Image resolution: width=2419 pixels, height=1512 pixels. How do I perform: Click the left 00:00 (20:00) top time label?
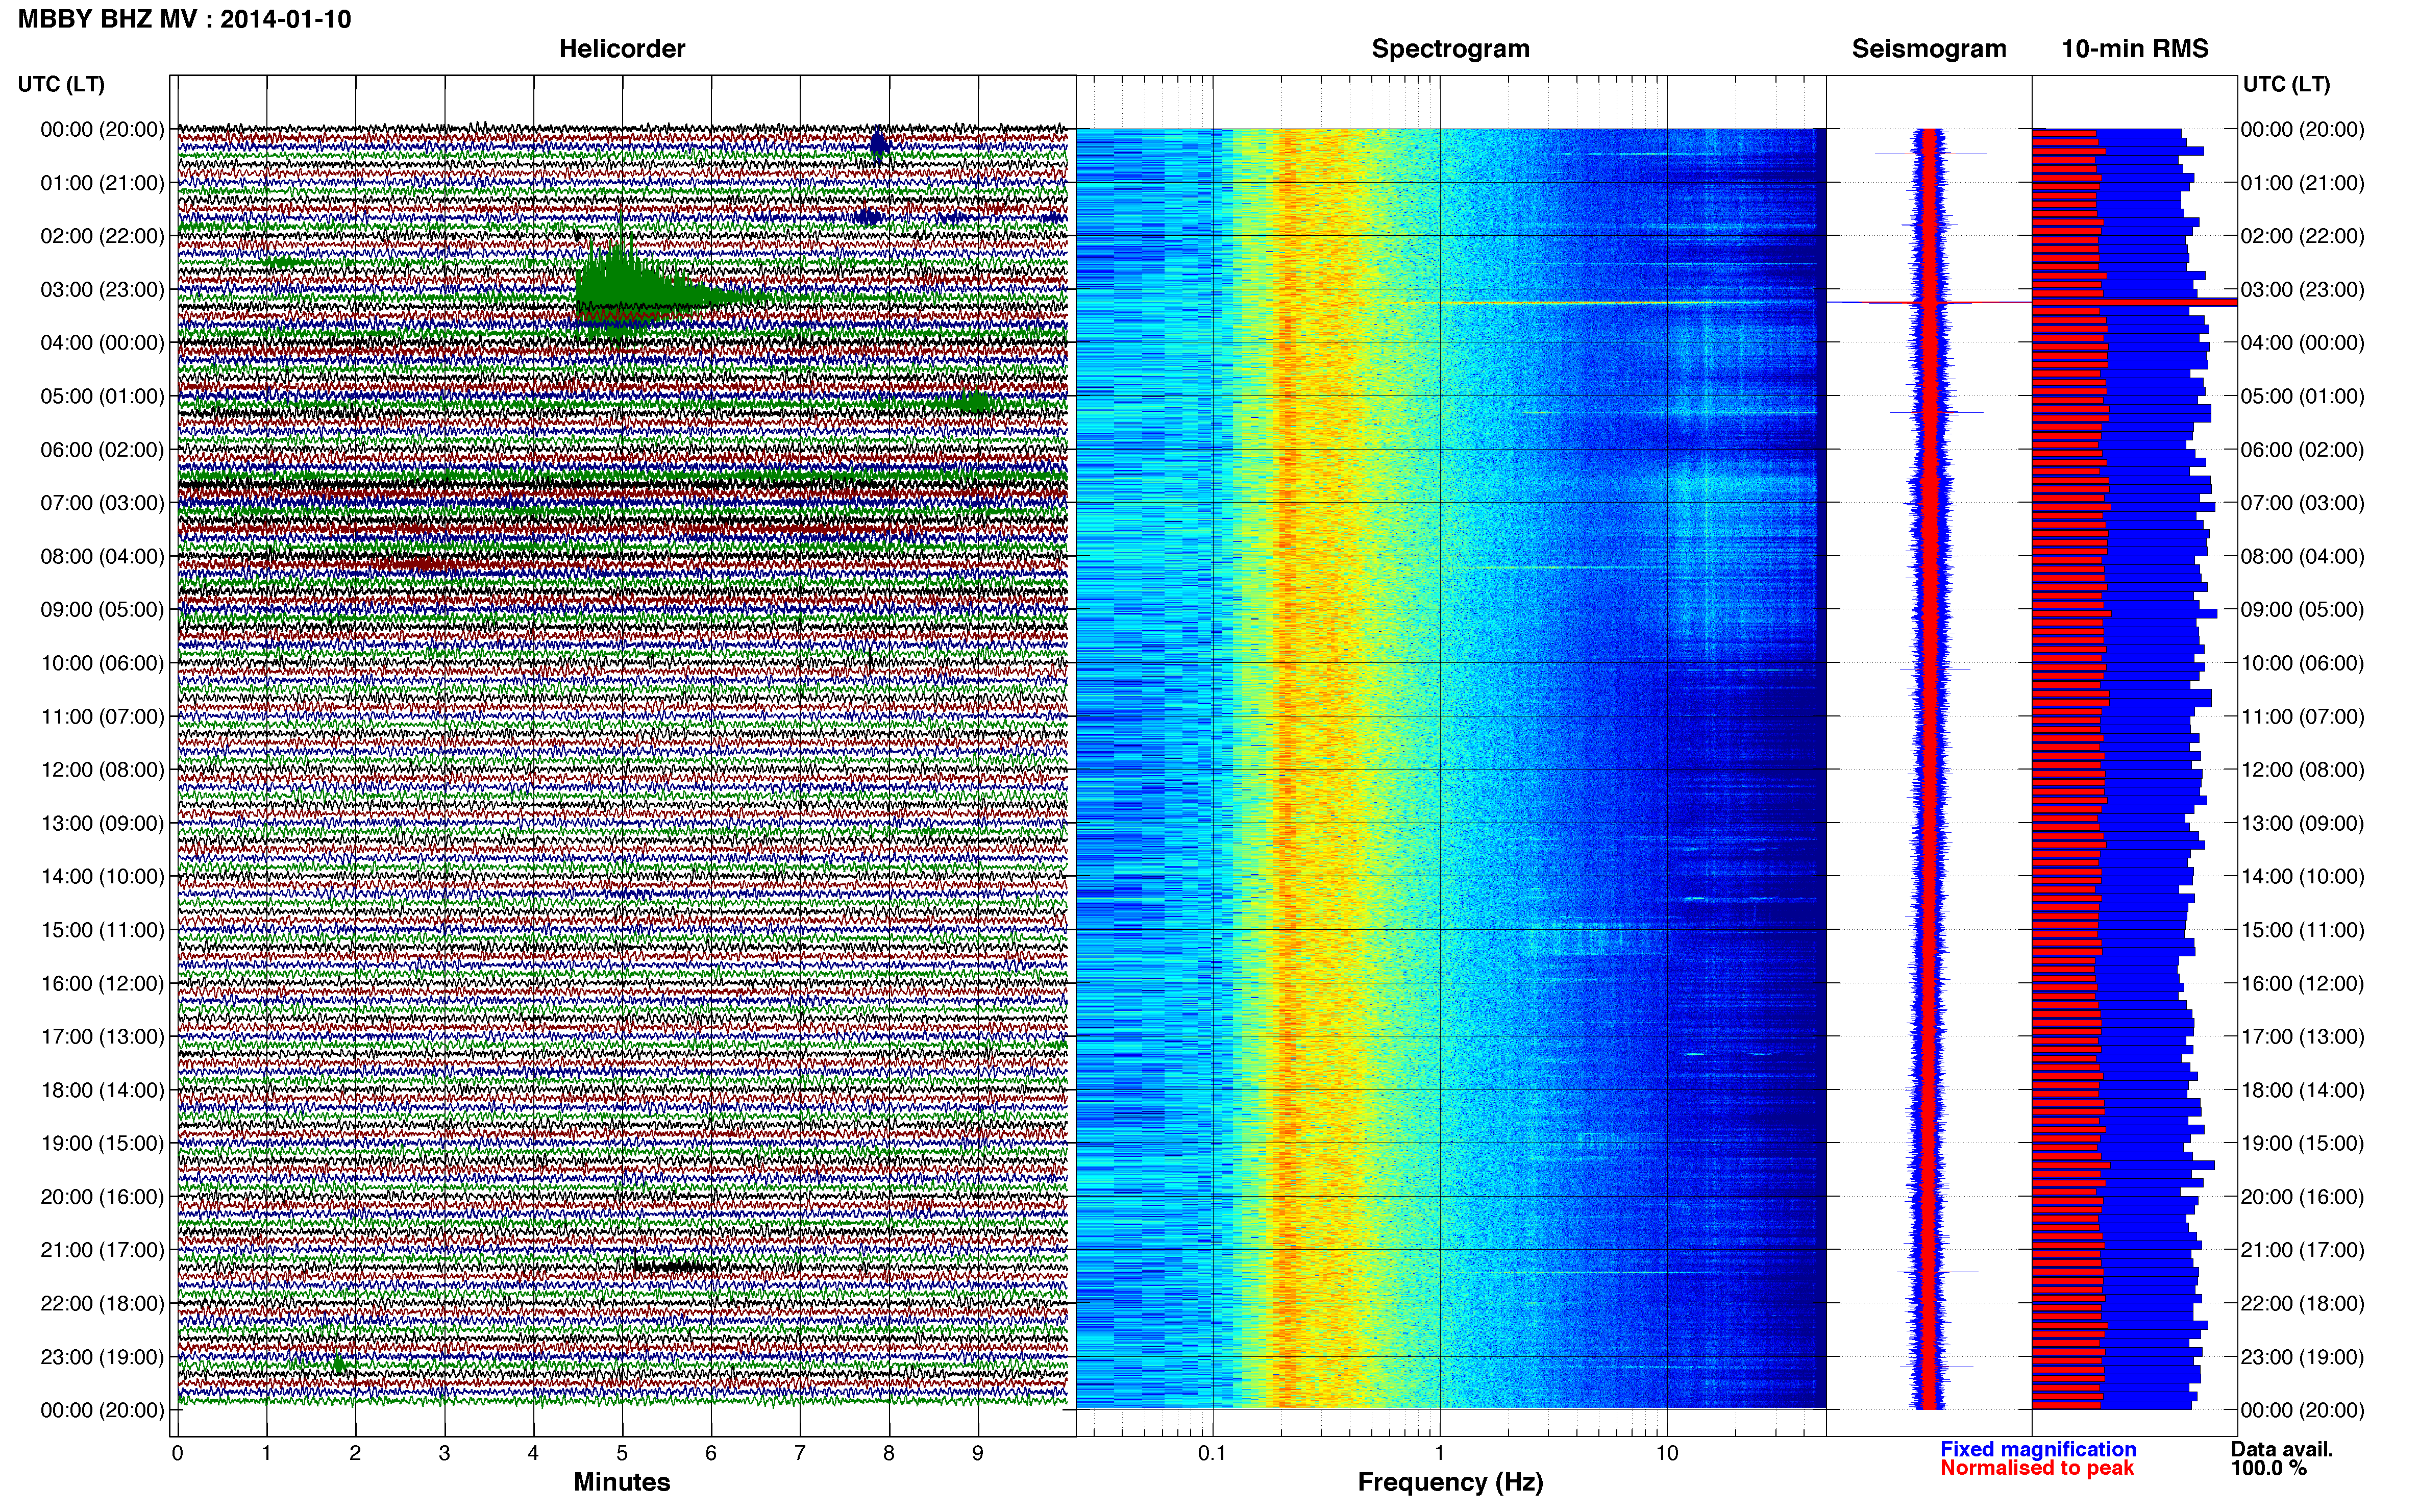[102, 130]
